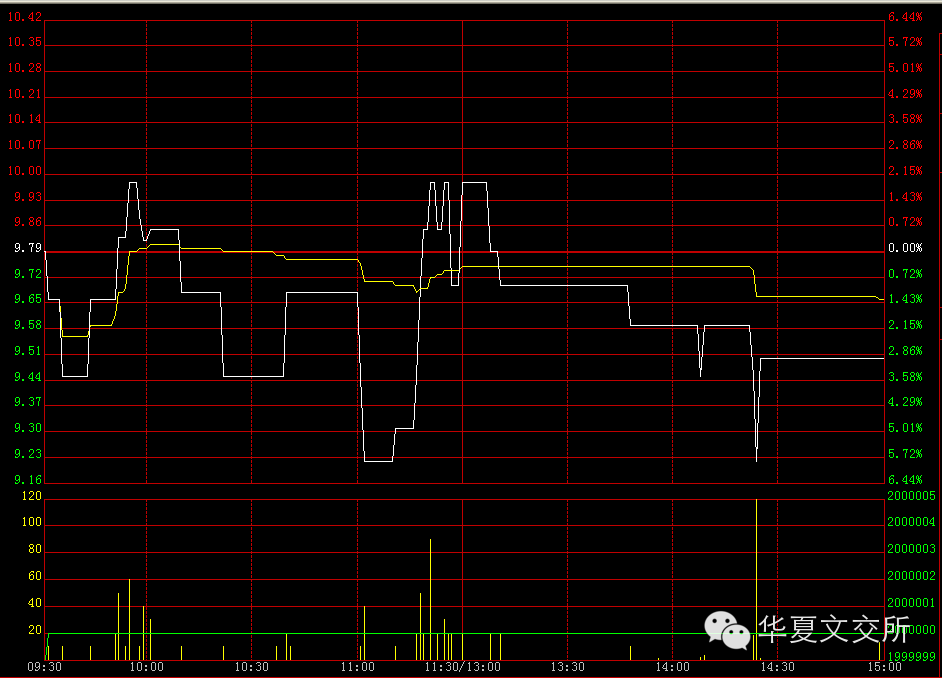Click the green 3.58% label

click(905, 377)
